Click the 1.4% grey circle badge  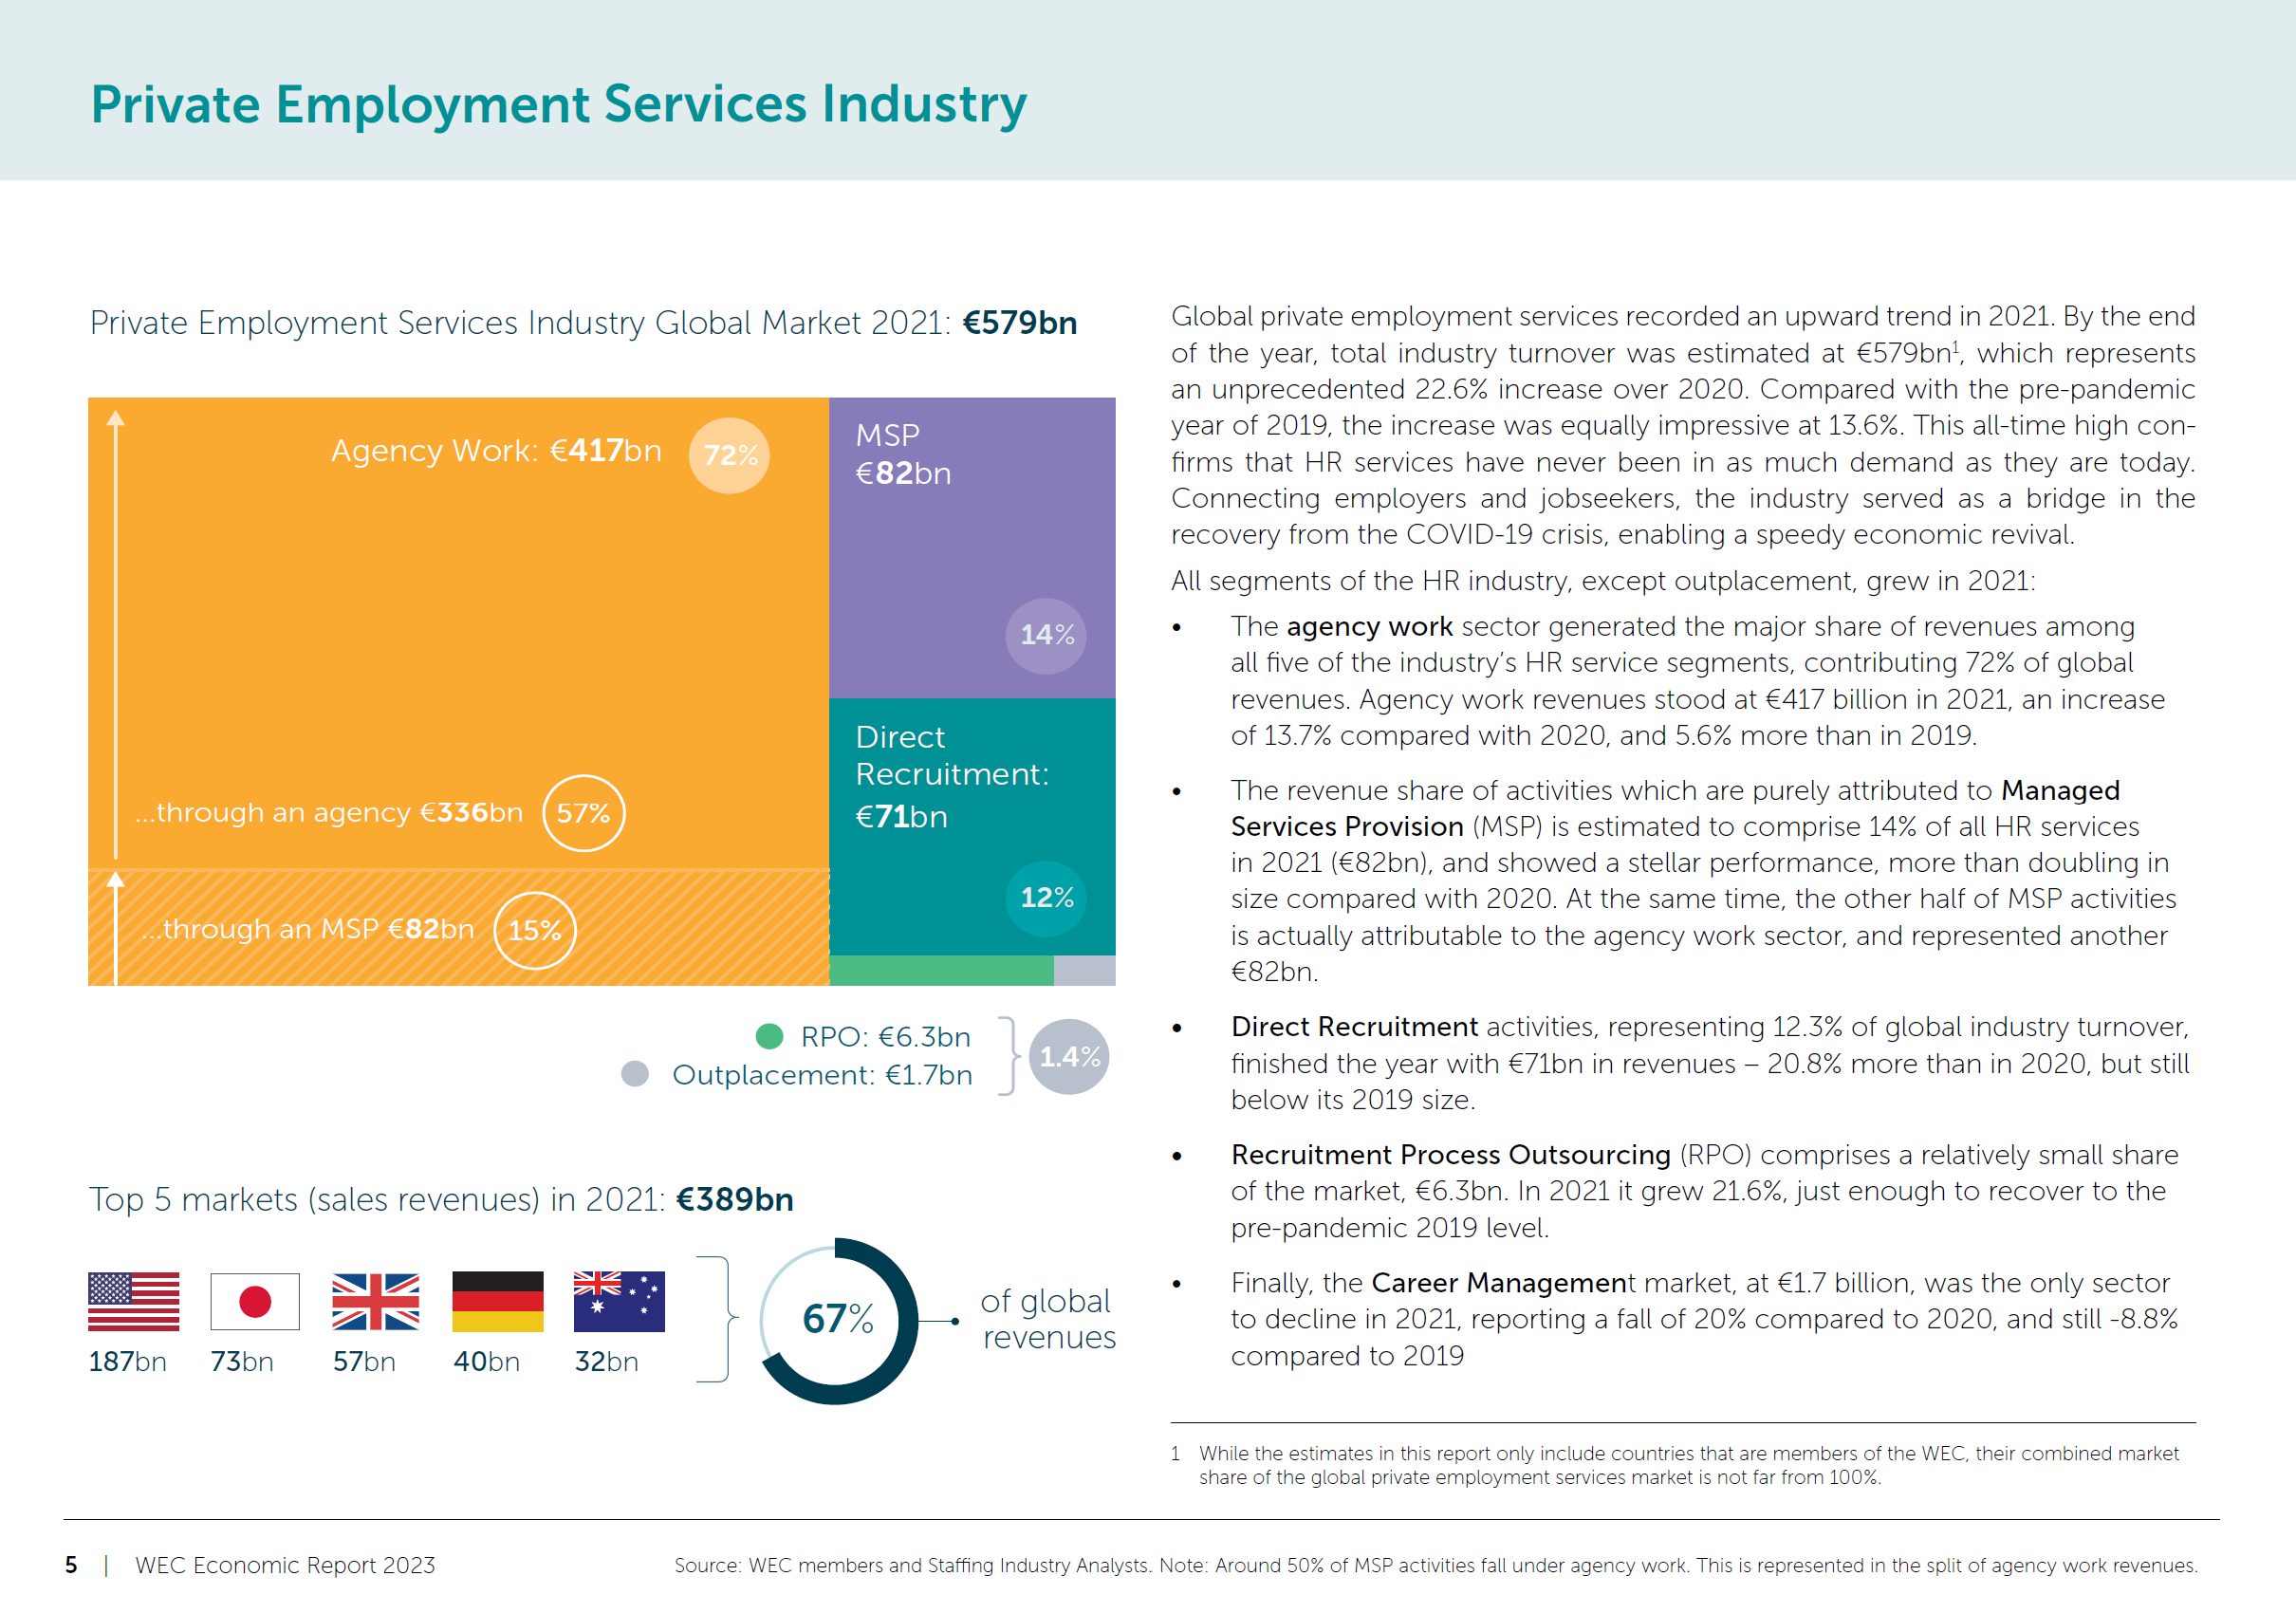1069,1056
